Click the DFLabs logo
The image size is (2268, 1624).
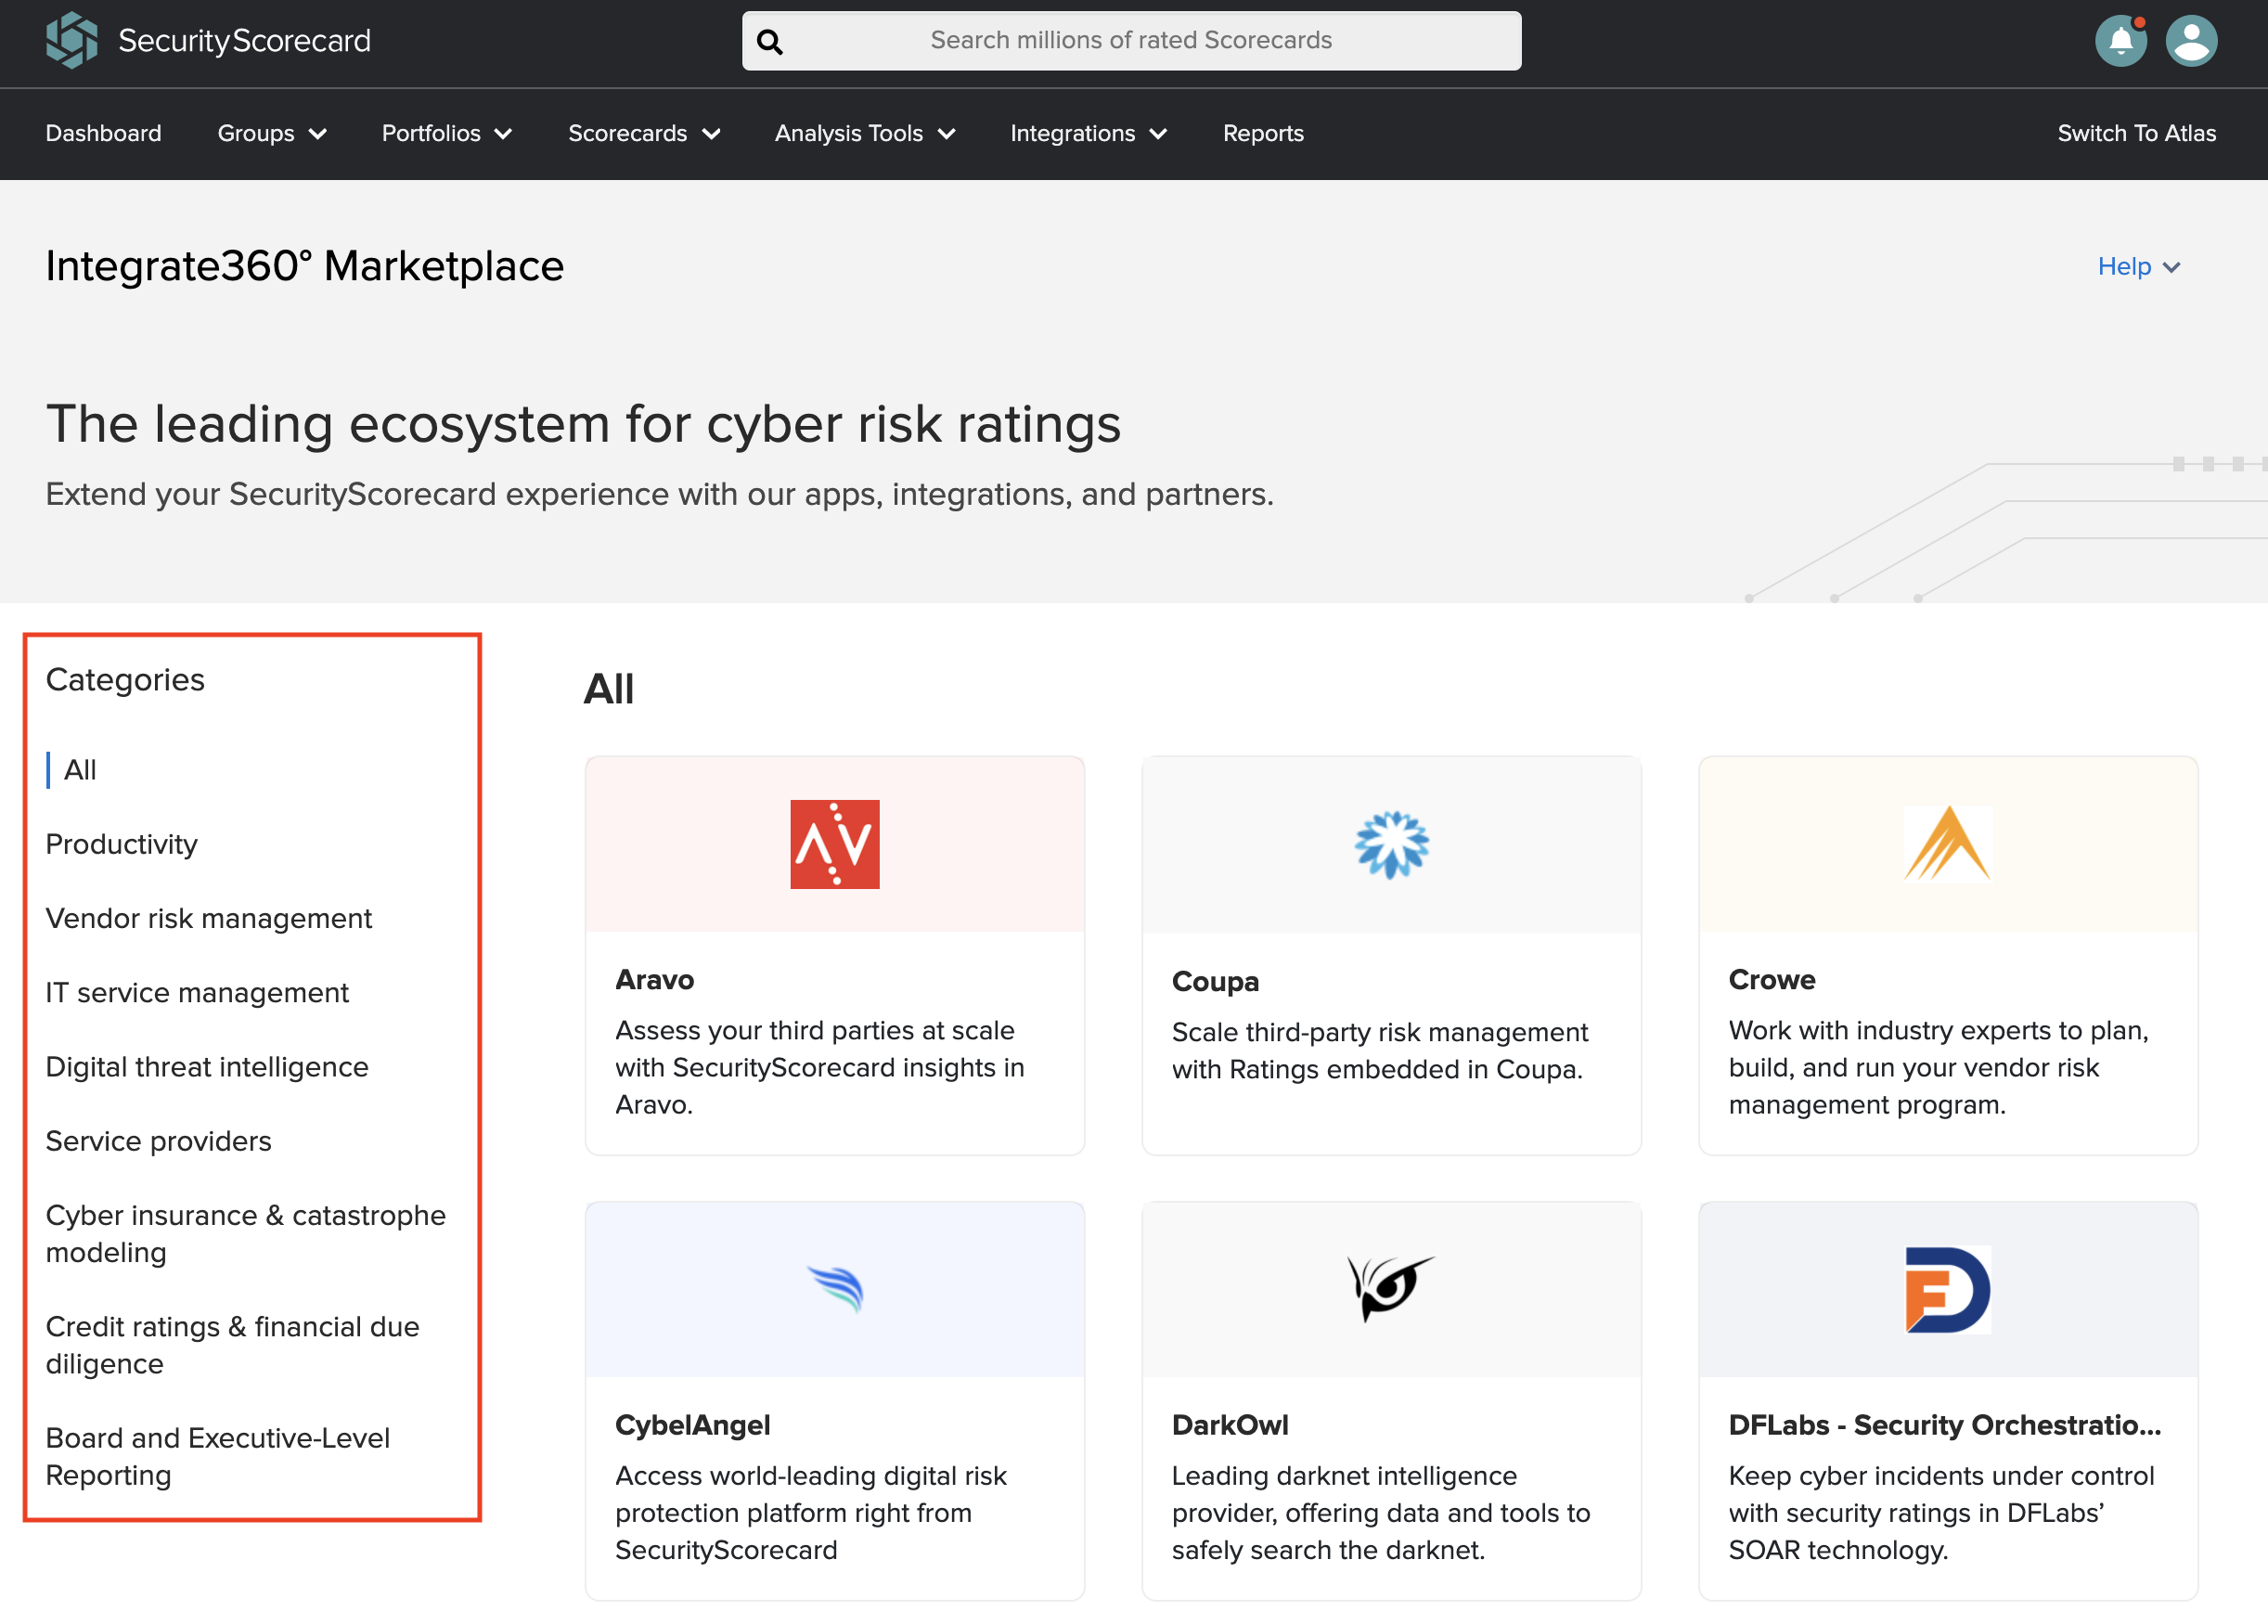(1948, 1290)
